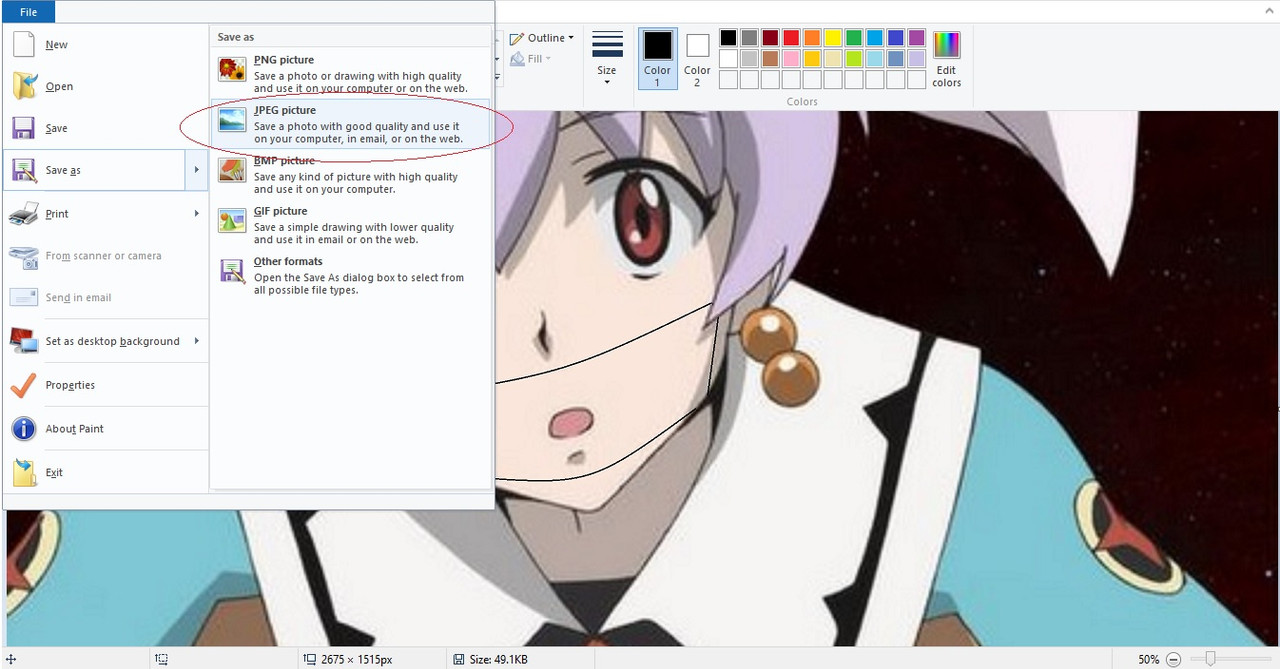This screenshot has height=669, width=1280.
Task: Save as GIF picture
Action: pyautogui.click(x=352, y=225)
